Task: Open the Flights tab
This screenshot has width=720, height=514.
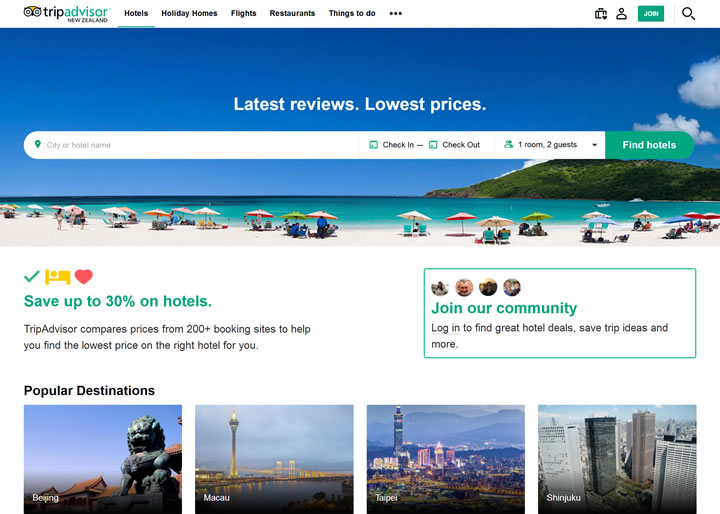Action: [243, 14]
